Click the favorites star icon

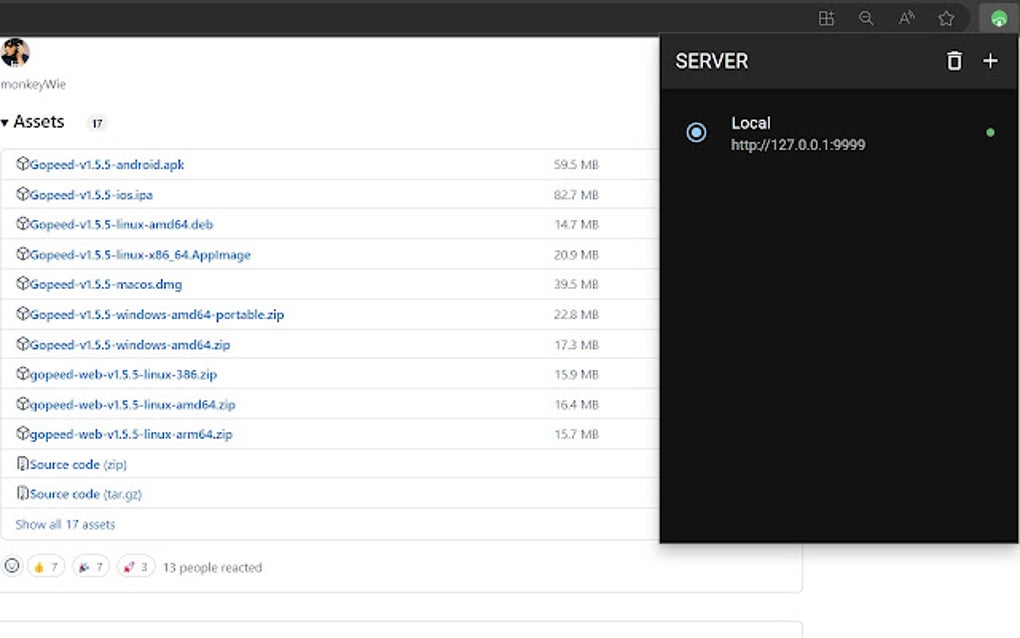946,18
